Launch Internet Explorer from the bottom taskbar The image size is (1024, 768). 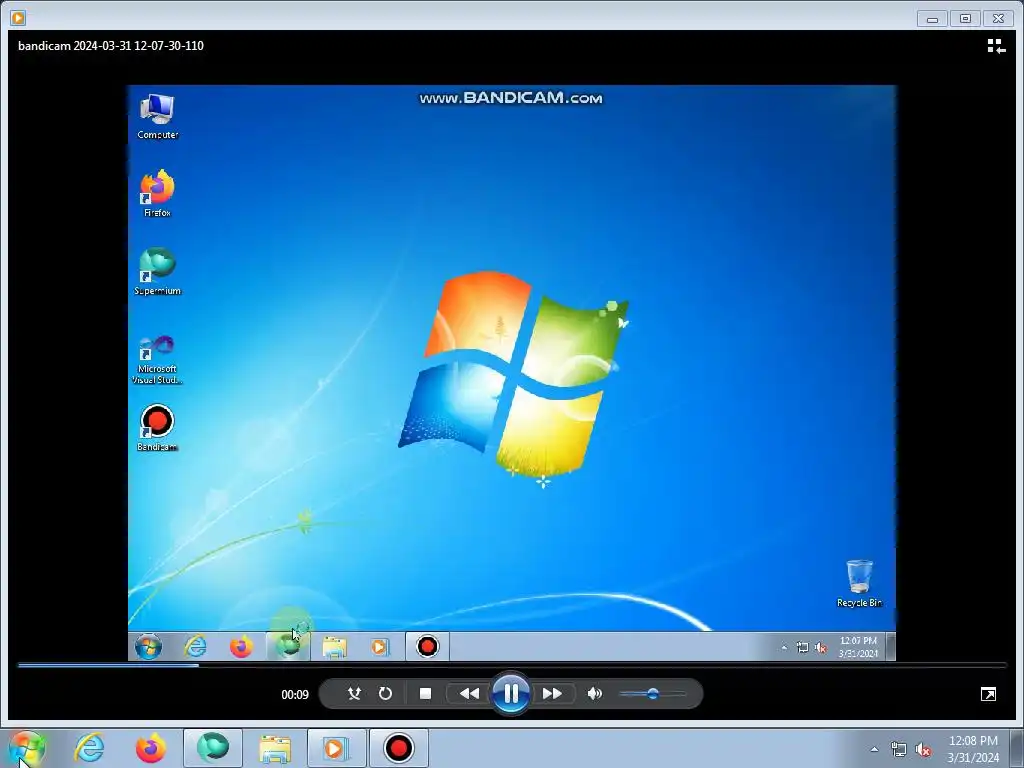point(89,748)
